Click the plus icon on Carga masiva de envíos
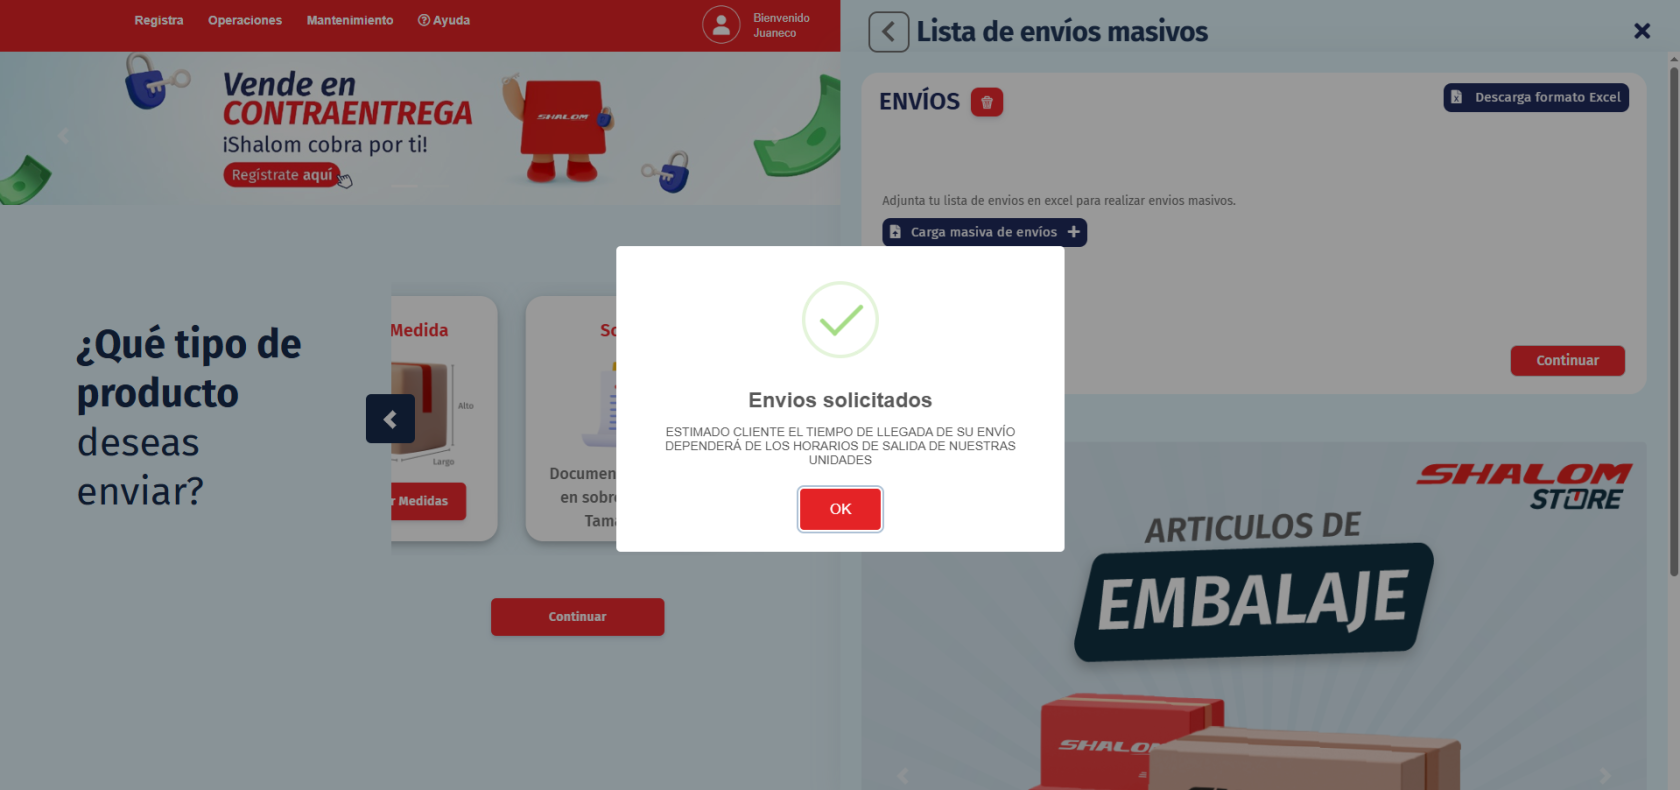Screen dimensions: 1680x790 point(1073,232)
